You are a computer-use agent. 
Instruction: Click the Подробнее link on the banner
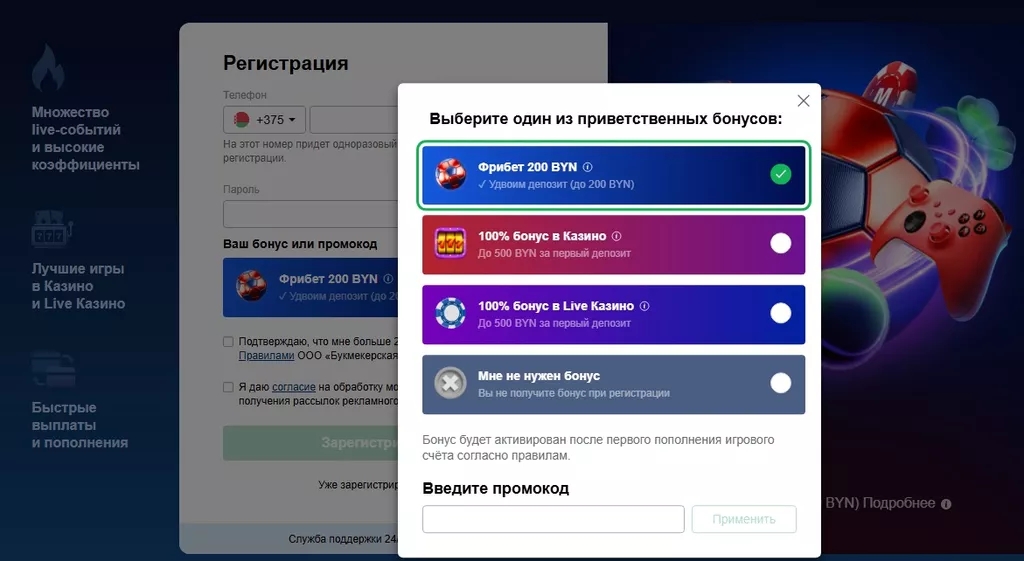tap(899, 504)
